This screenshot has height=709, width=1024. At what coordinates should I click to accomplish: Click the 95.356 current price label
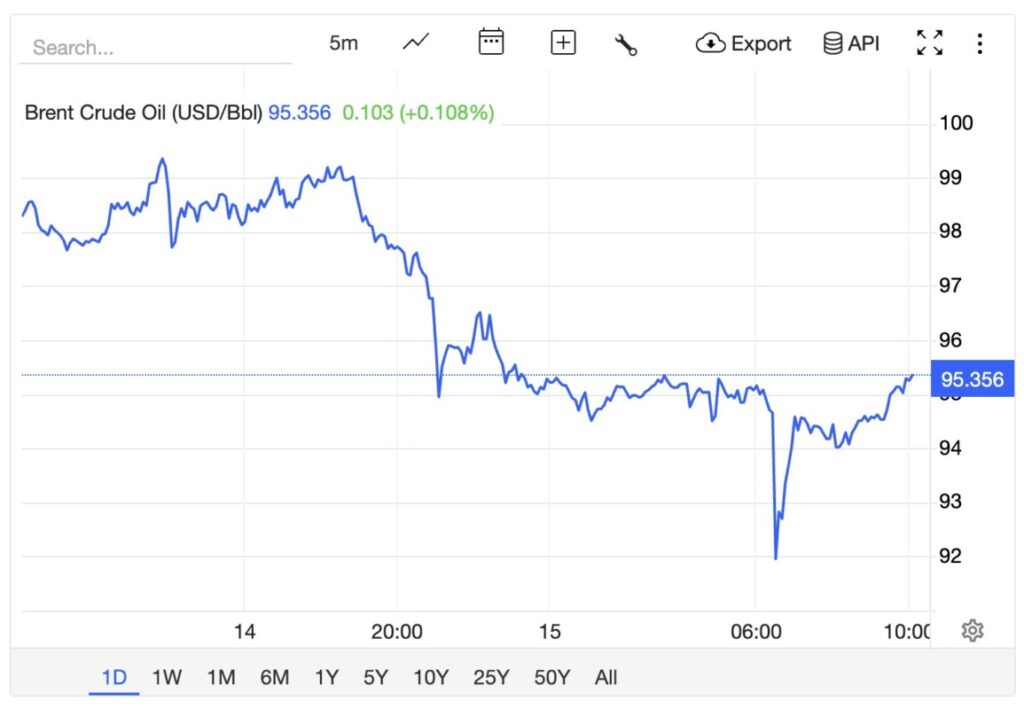pyautogui.click(x=972, y=380)
